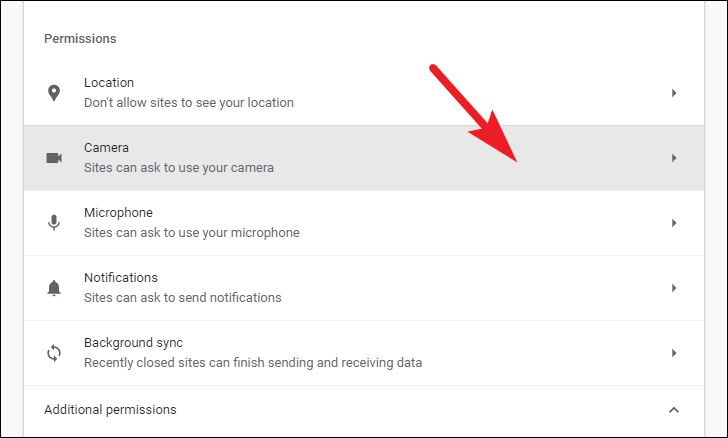The height and width of the screenshot is (438, 728).
Task: Click the Microphone icon
Action: (x=54, y=223)
